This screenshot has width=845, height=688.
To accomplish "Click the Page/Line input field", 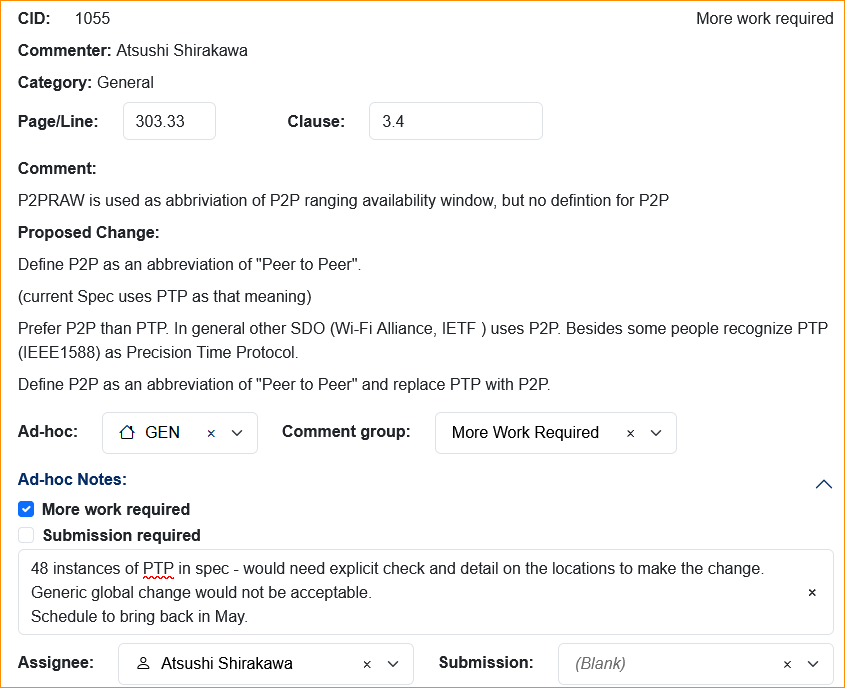I will coord(169,121).
